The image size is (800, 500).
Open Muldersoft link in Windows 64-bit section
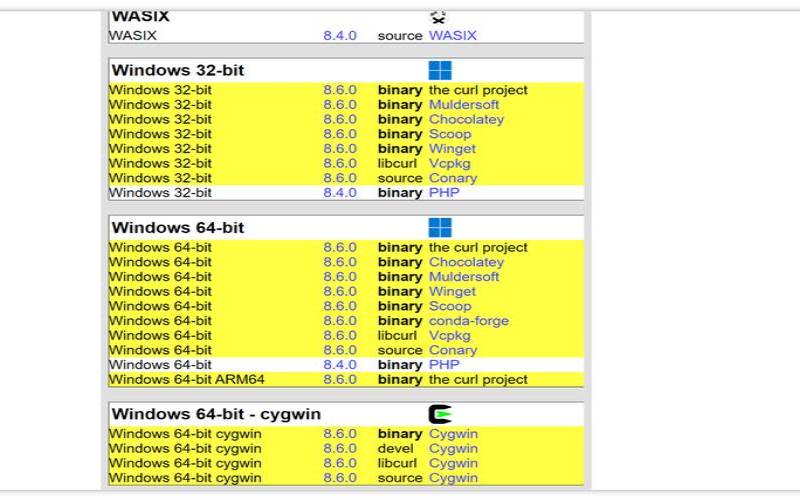click(464, 277)
